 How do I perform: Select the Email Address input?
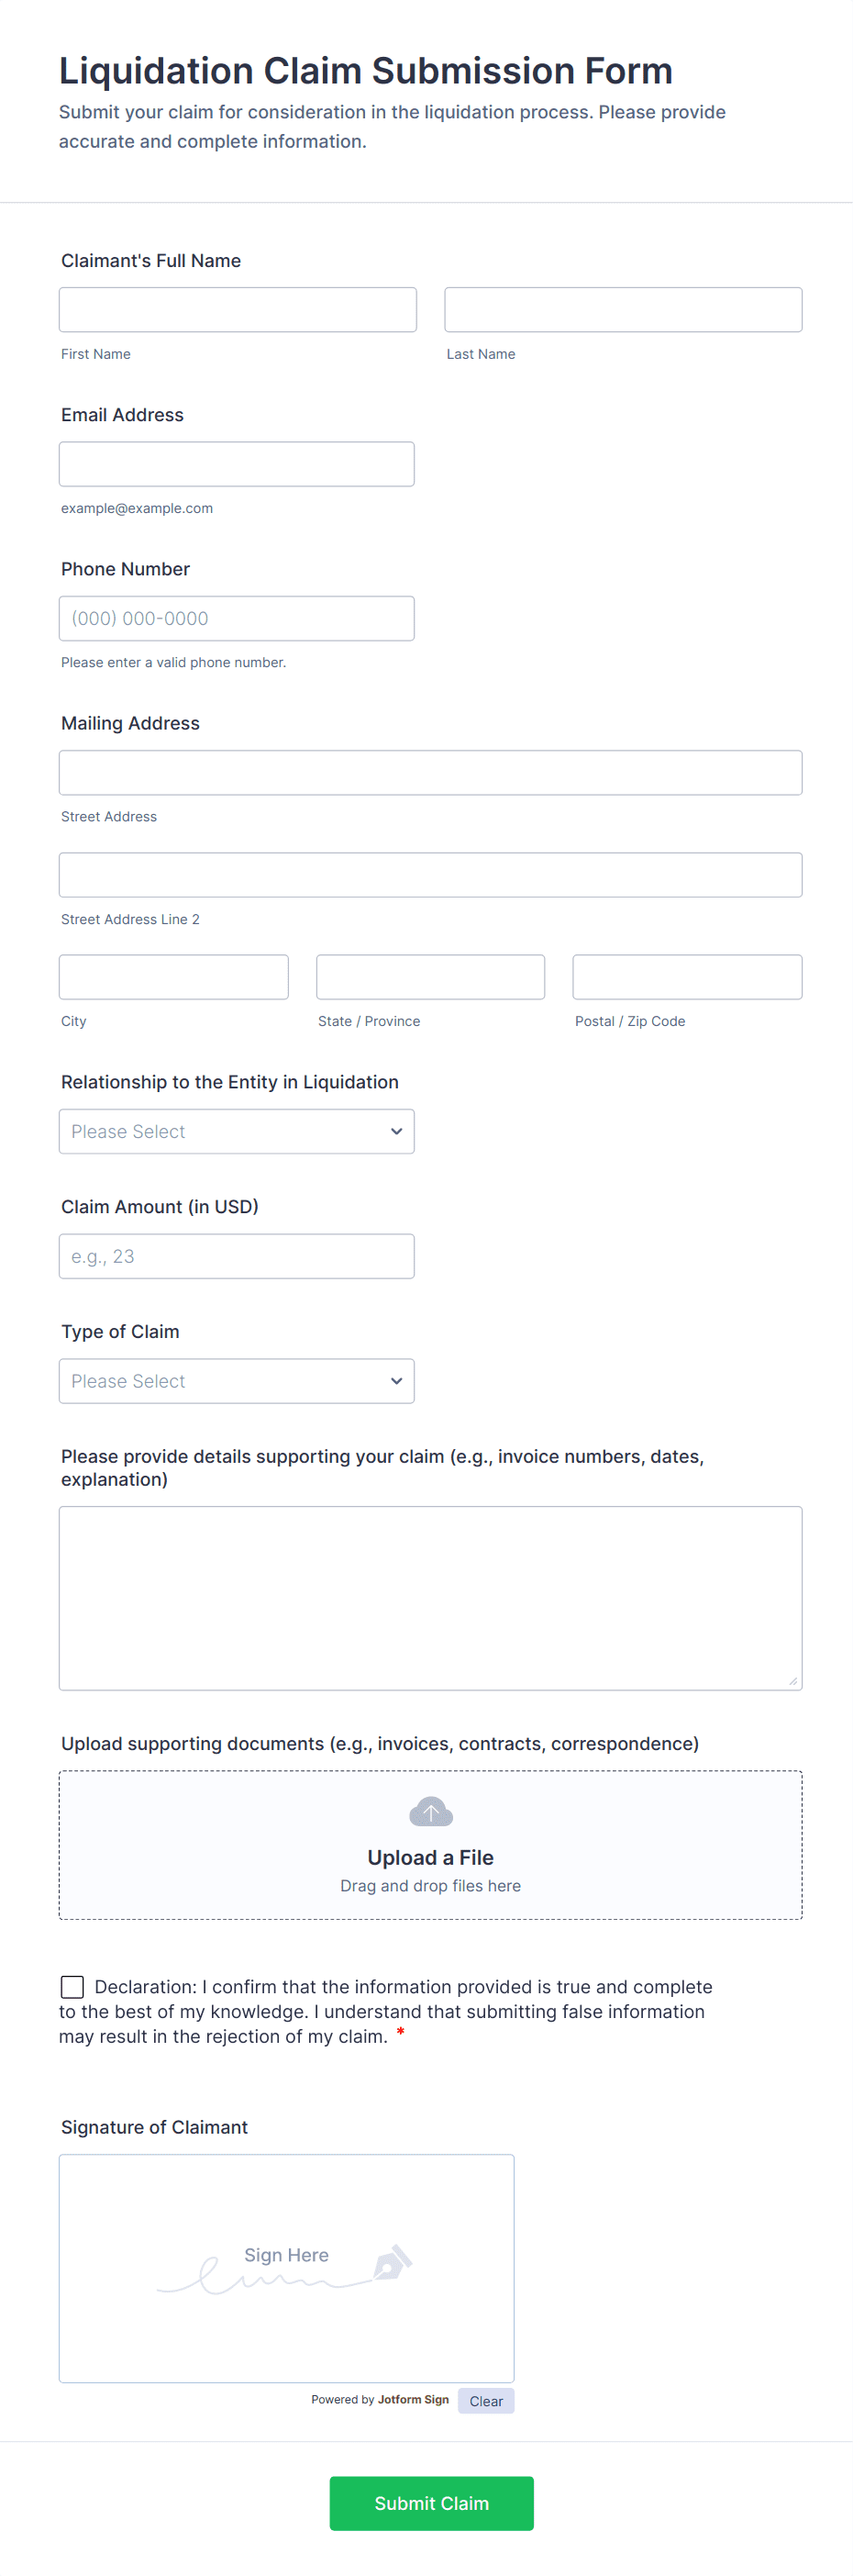pyautogui.click(x=236, y=464)
